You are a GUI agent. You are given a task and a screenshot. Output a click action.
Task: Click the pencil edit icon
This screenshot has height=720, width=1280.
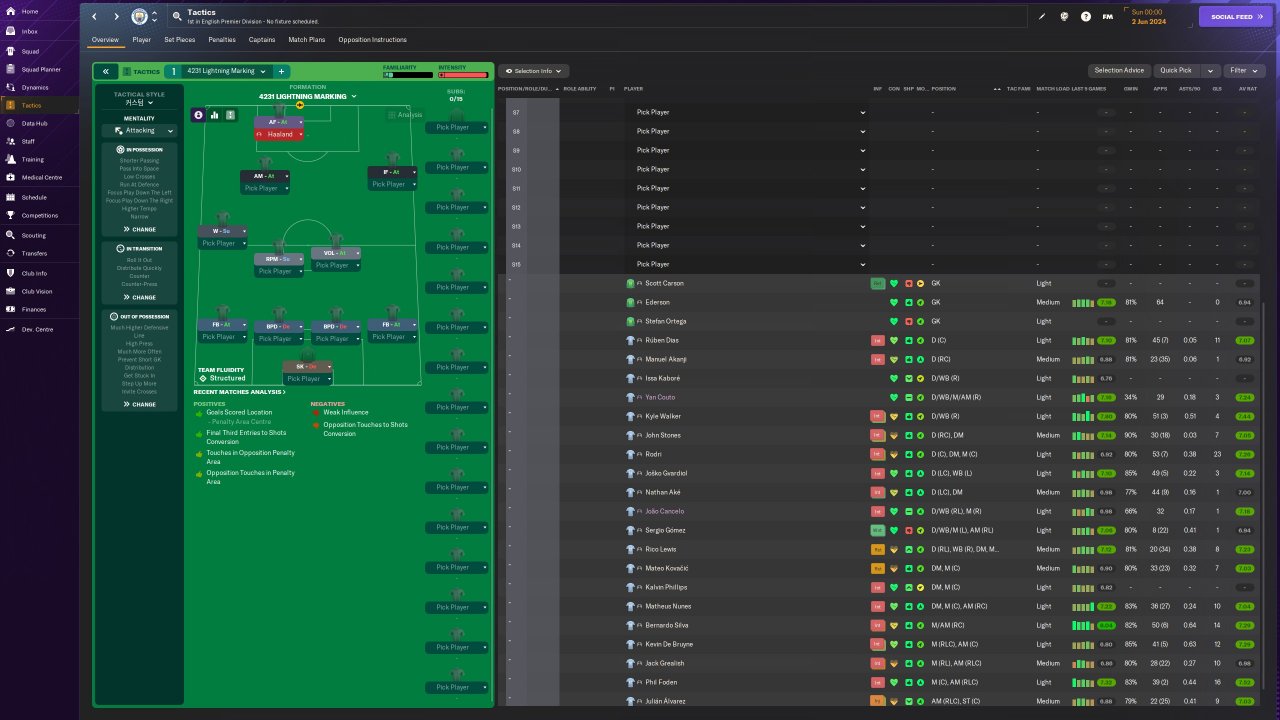coord(1041,17)
